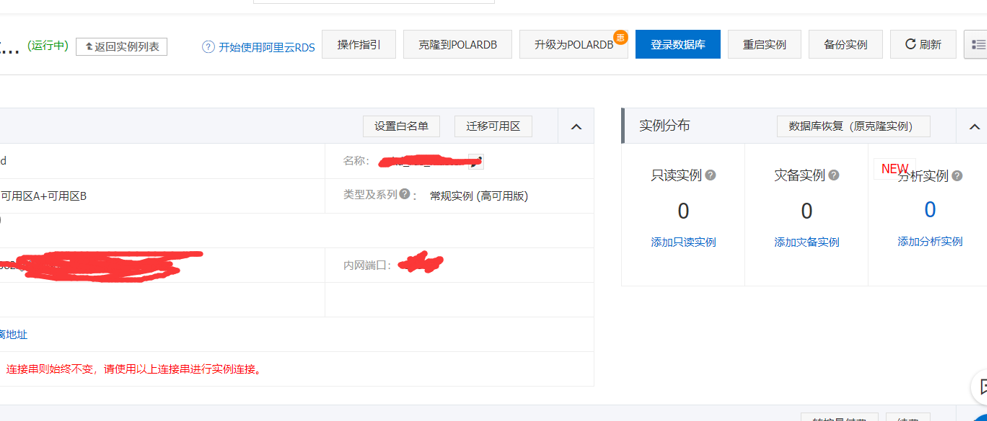Refresh the page with 刷新 button
The height and width of the screenshot is (421, 987).
coord(923,45)
